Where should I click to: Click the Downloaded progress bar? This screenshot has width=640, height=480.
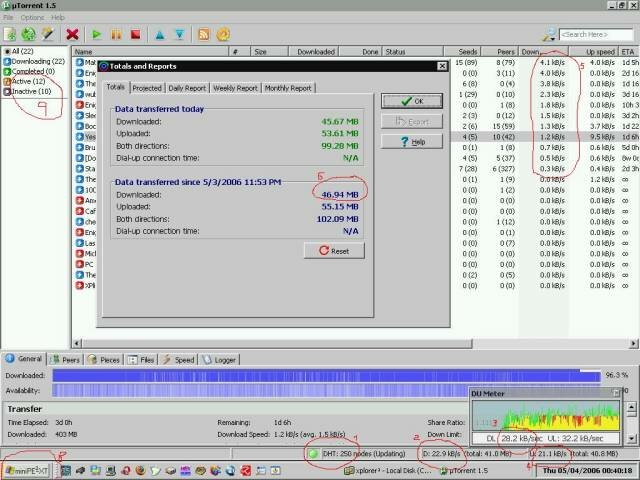[327, 376]
